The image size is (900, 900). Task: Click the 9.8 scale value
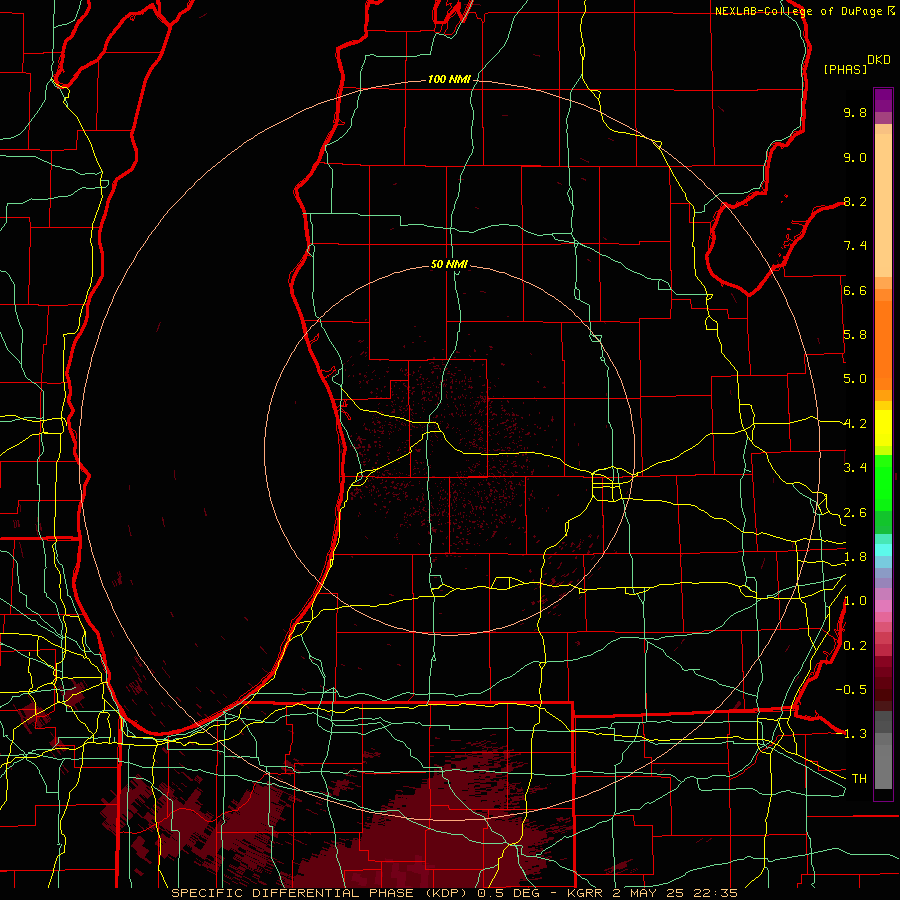pyautogui.click(x=855, y=112)
